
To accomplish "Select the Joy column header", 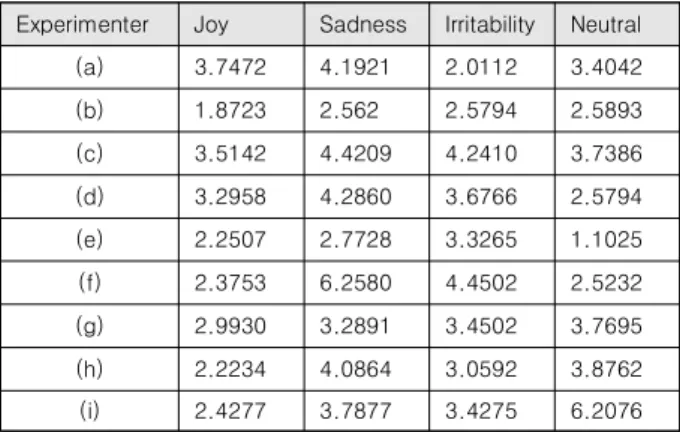I will (x=211, y=25).
